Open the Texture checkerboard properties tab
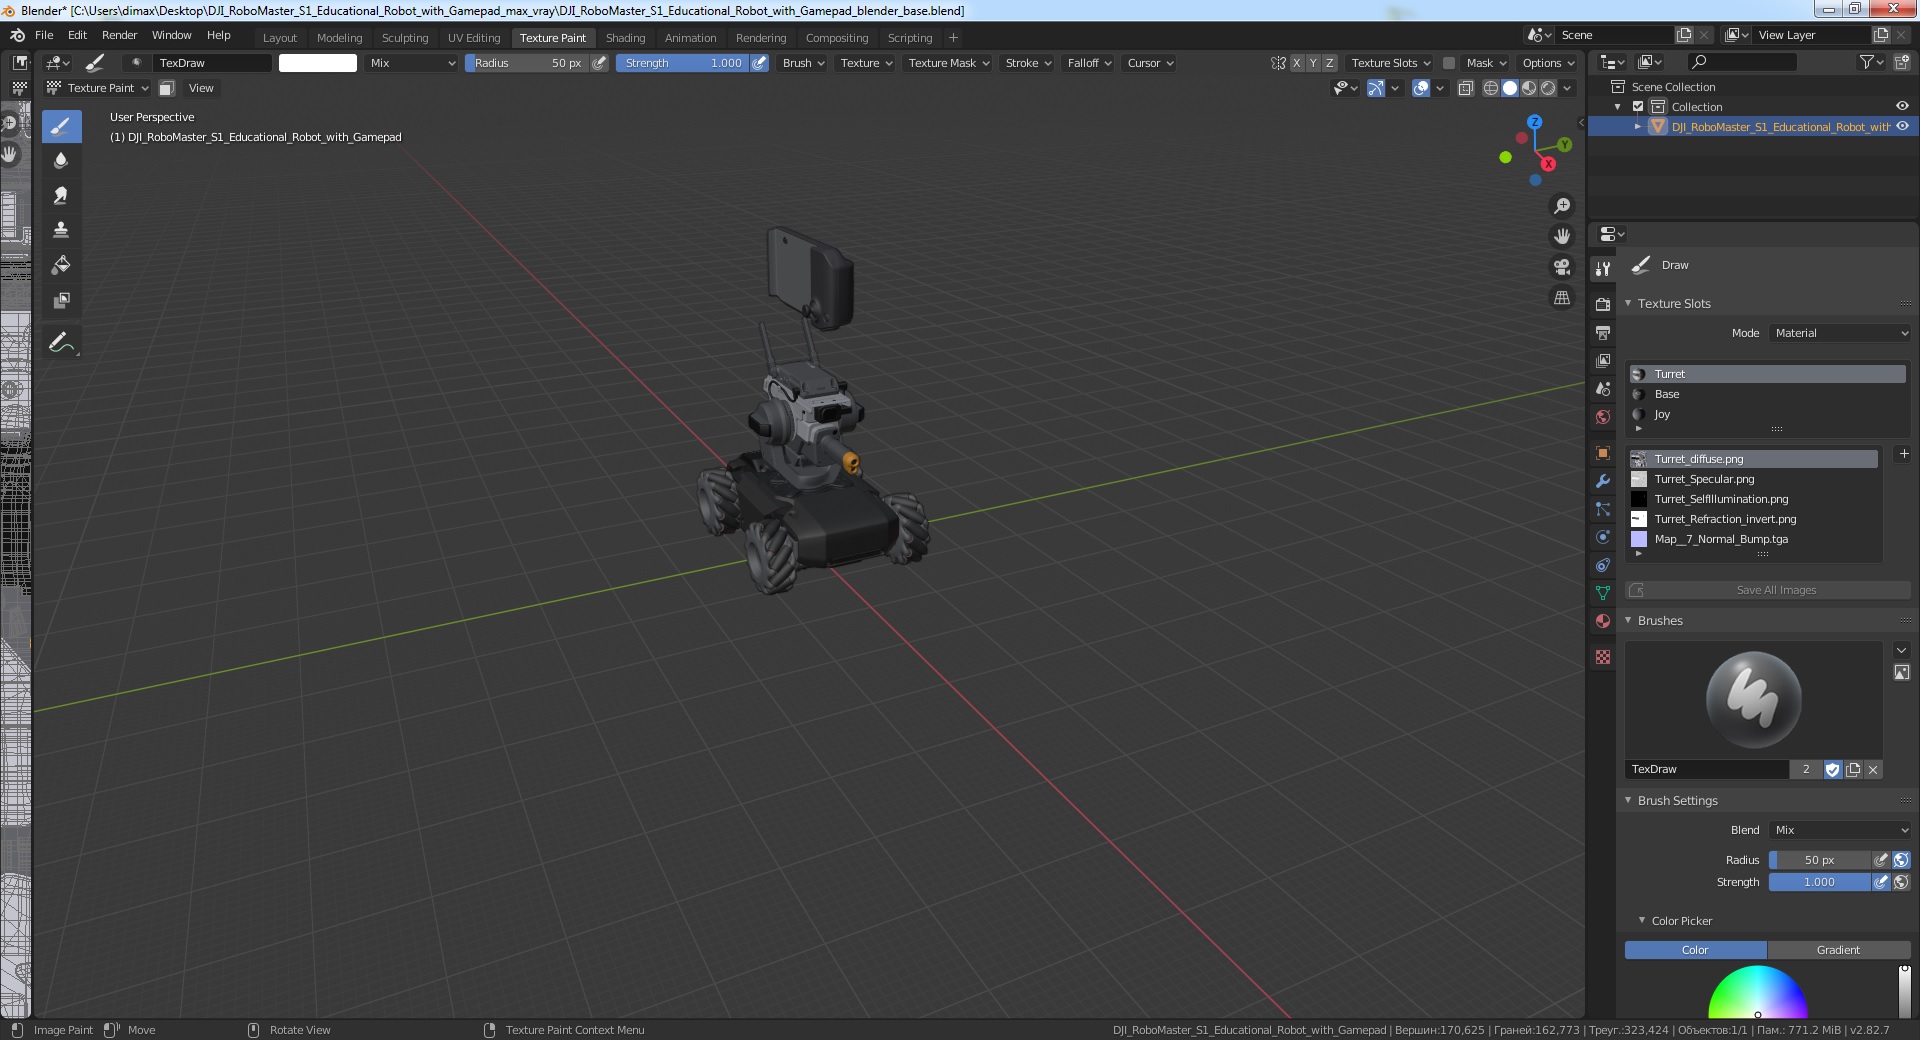The width and height of the screenshot is (1920, 1040). pyautogui.click(x=1603, y=657)
